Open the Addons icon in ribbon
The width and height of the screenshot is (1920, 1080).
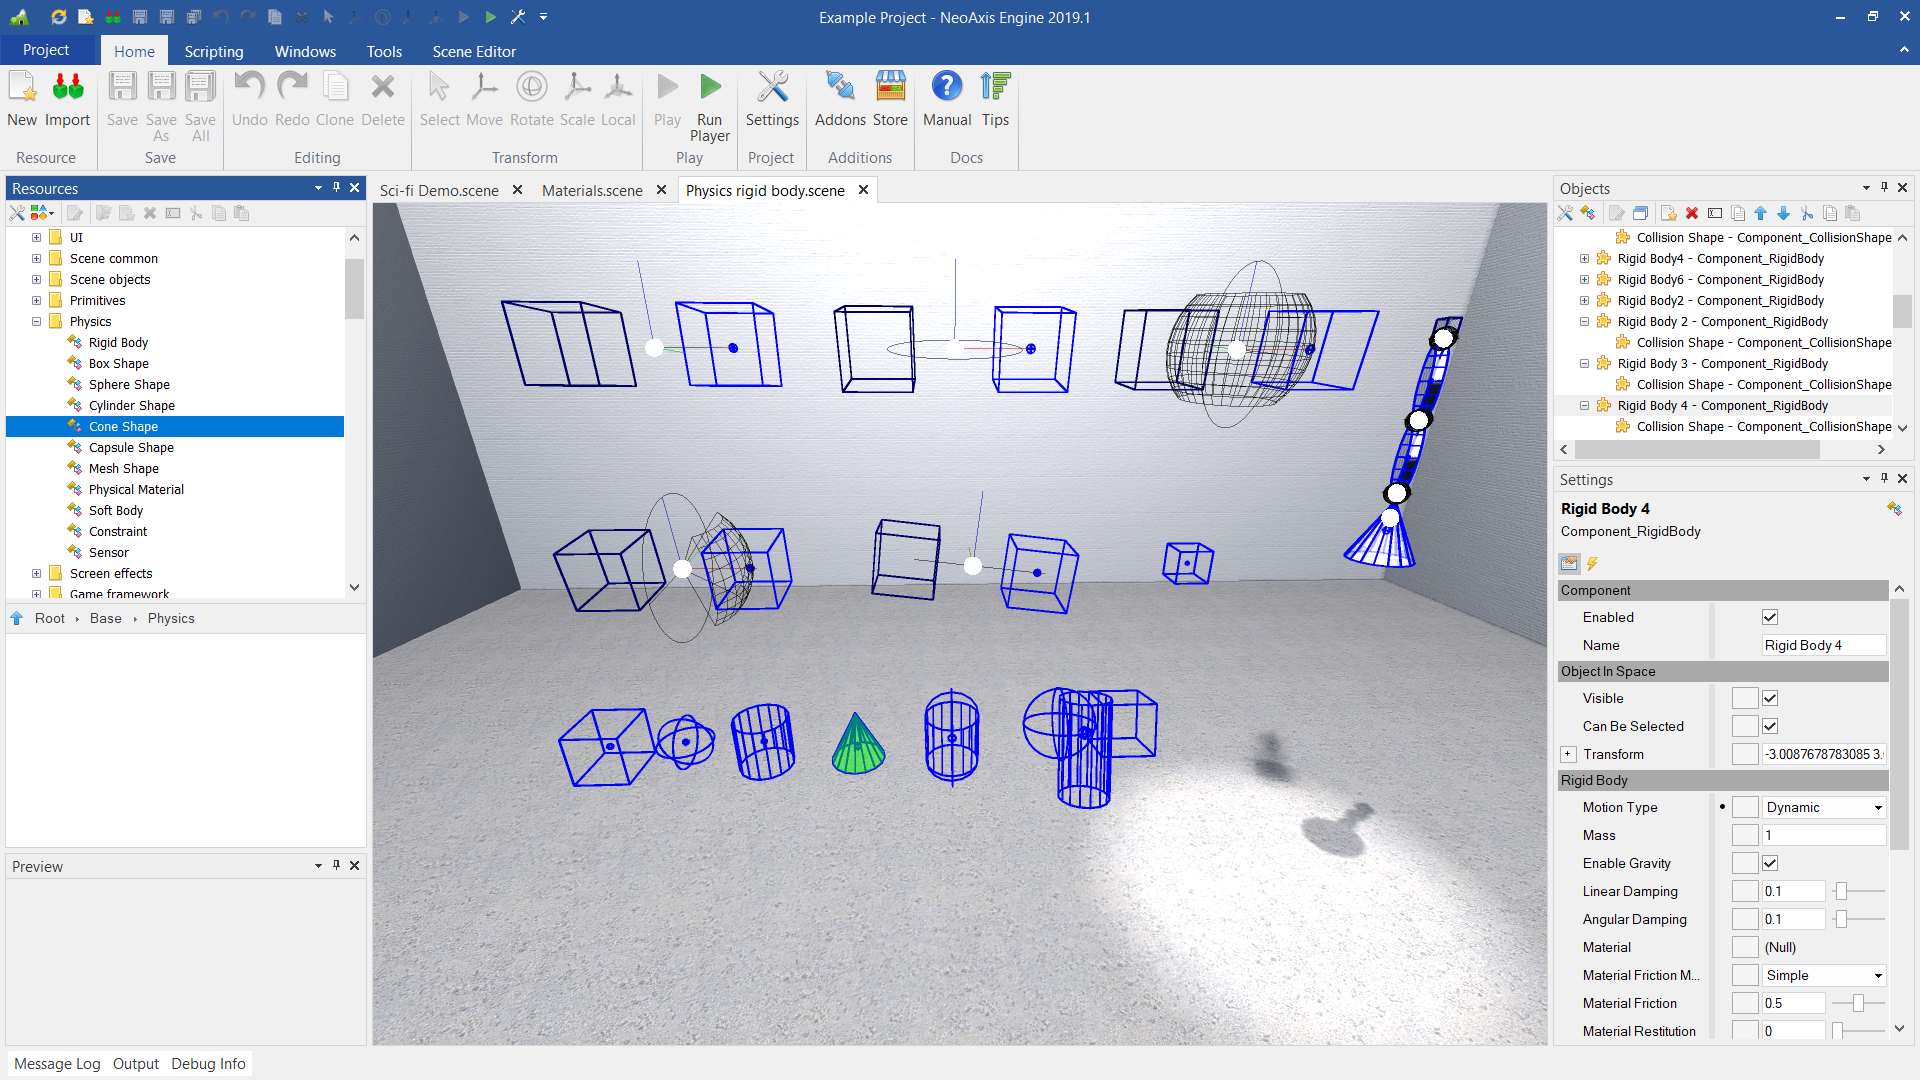839,88
